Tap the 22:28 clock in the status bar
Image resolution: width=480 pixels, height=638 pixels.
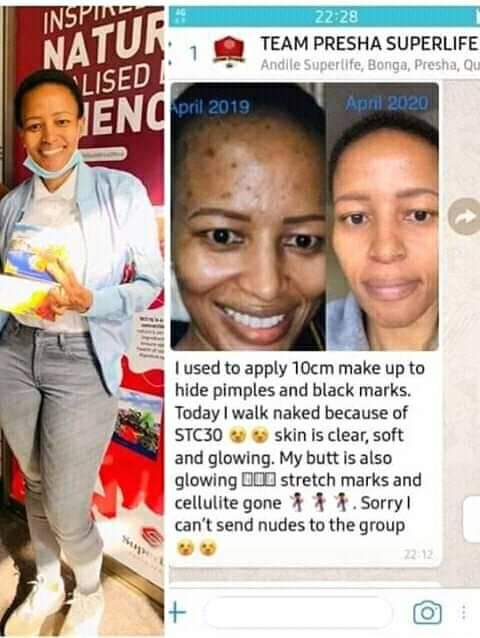(336, 17)
